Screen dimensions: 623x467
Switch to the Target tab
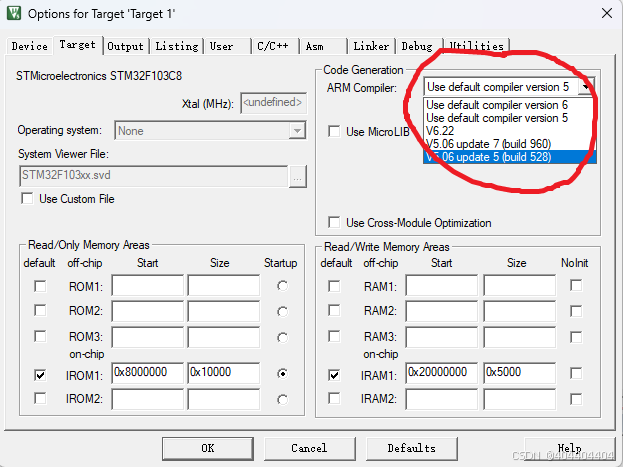(77, 45)
